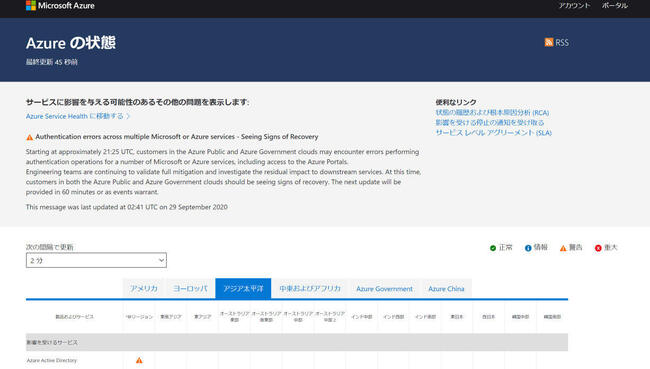The image size is (650, 369).
Task: Select the アジア太平洋 tab
Action: (x=243, y=289)
